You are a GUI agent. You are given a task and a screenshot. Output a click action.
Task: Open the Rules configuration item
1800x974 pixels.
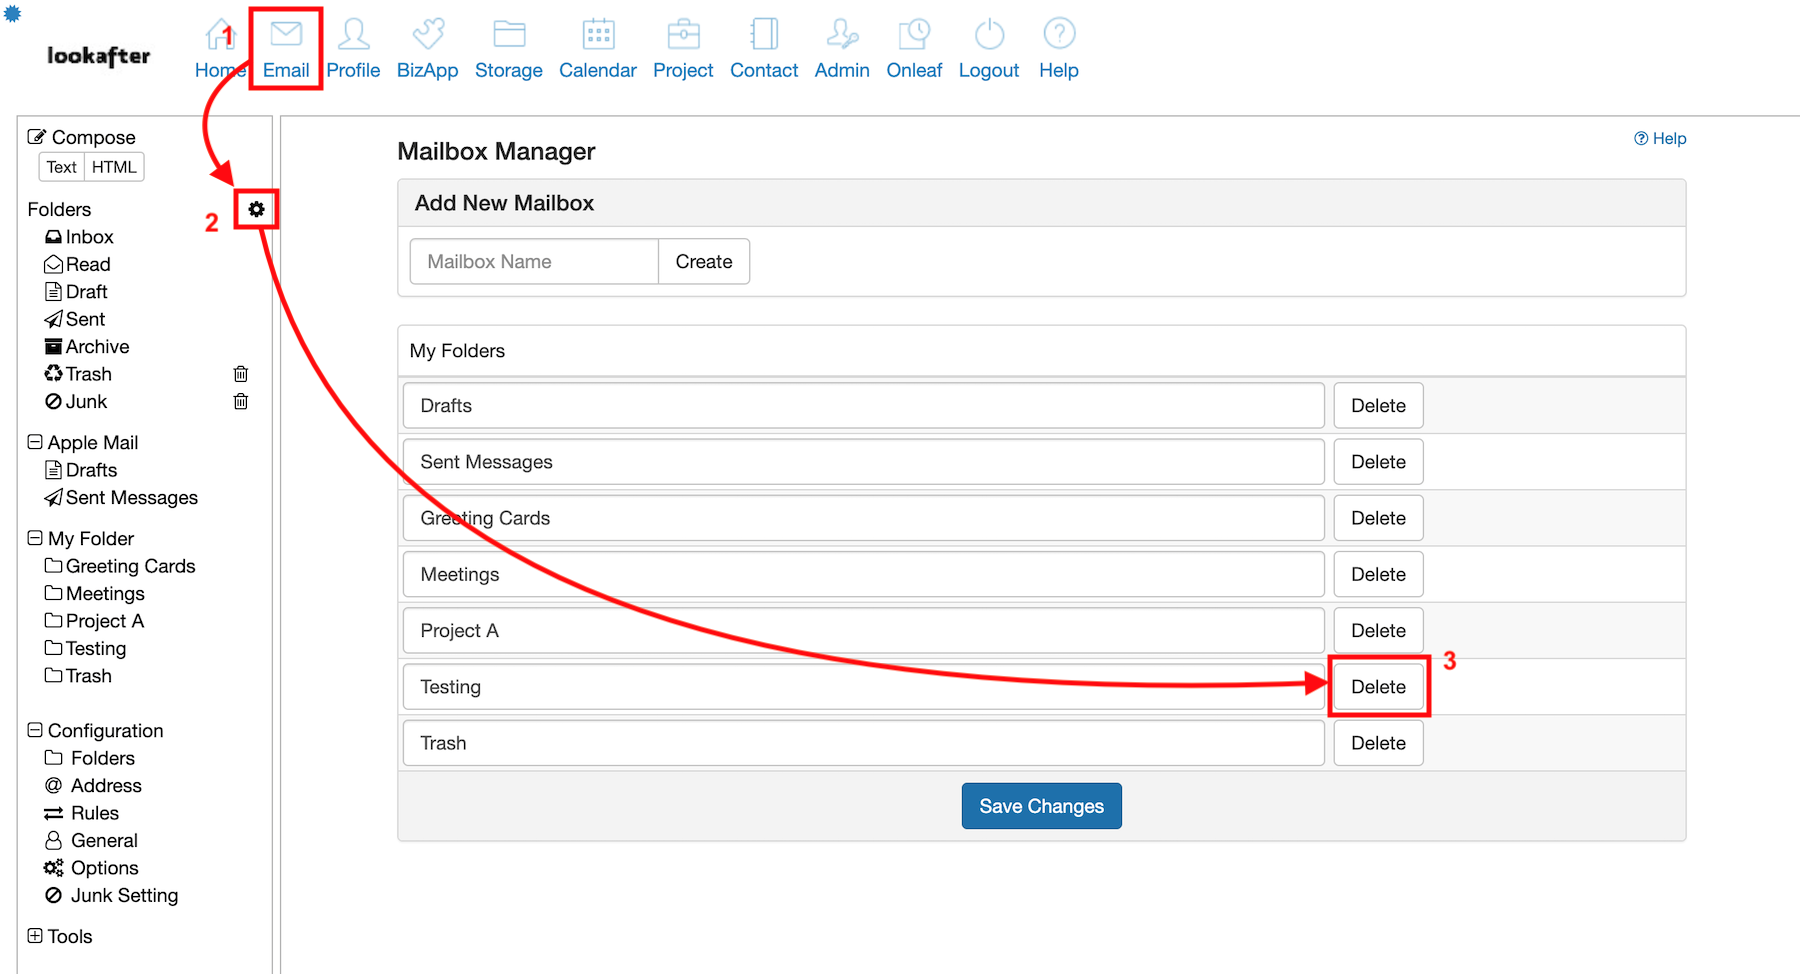point(94,813)
